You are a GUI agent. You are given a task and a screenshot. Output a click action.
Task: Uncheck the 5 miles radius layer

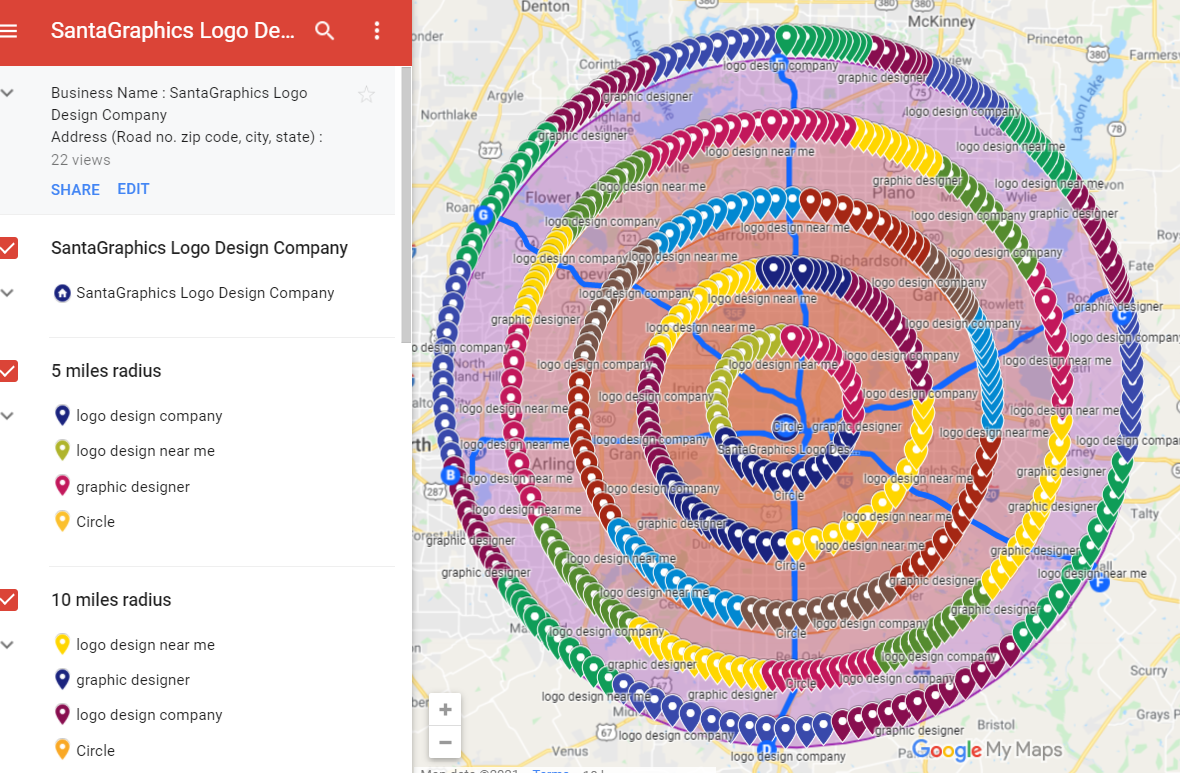pyautogui.click(x=10, y=371)
